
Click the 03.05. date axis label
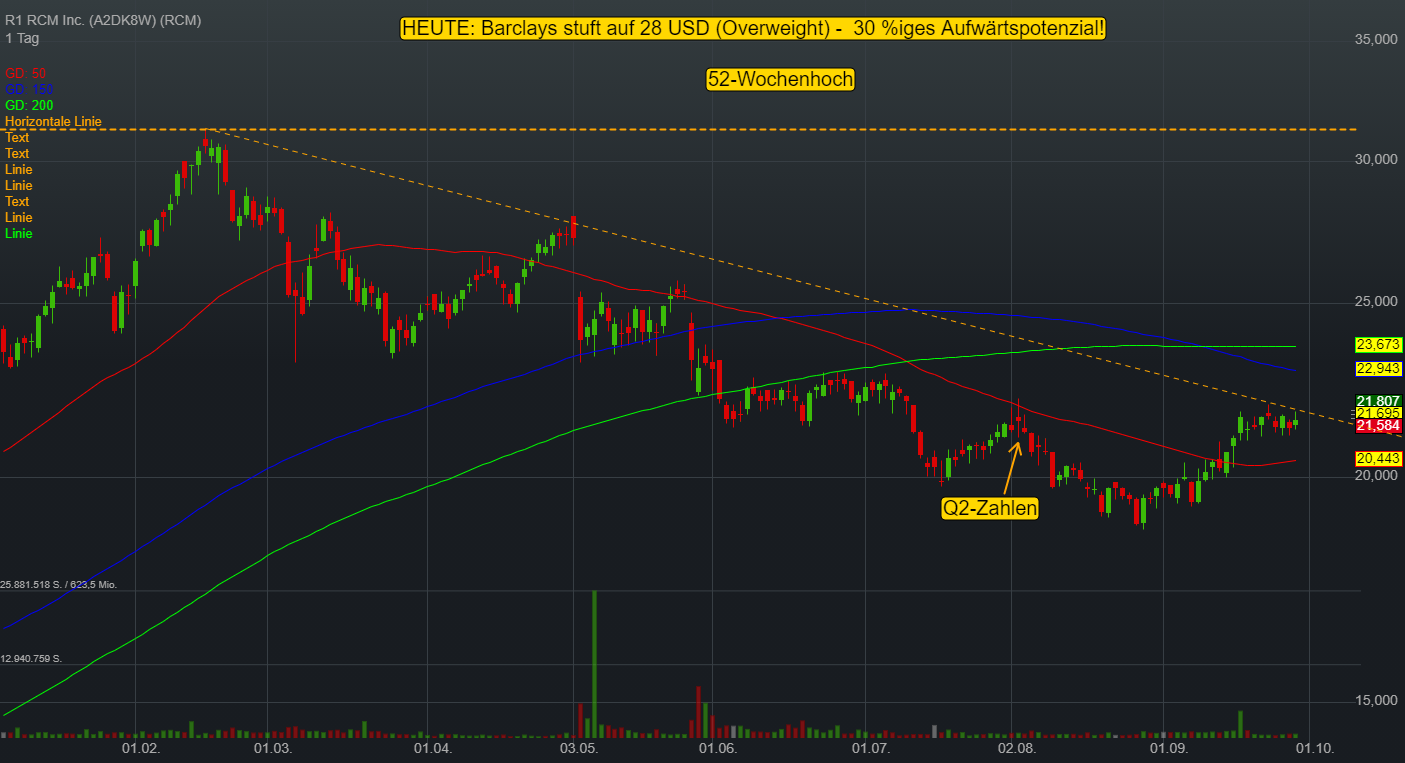(579, 749)
